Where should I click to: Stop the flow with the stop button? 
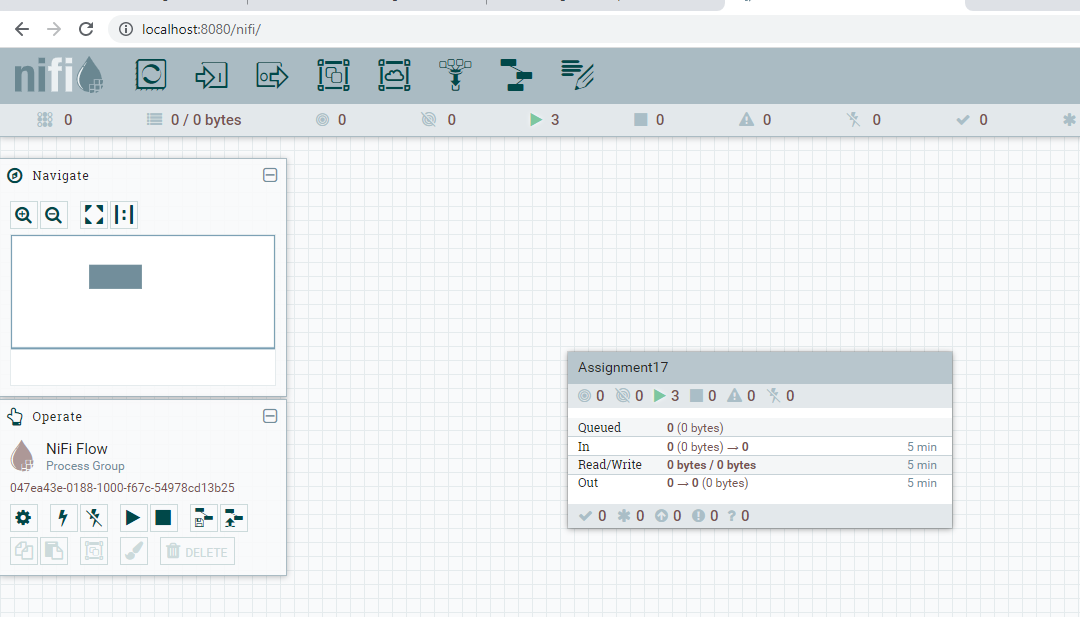tap(163, 518)
